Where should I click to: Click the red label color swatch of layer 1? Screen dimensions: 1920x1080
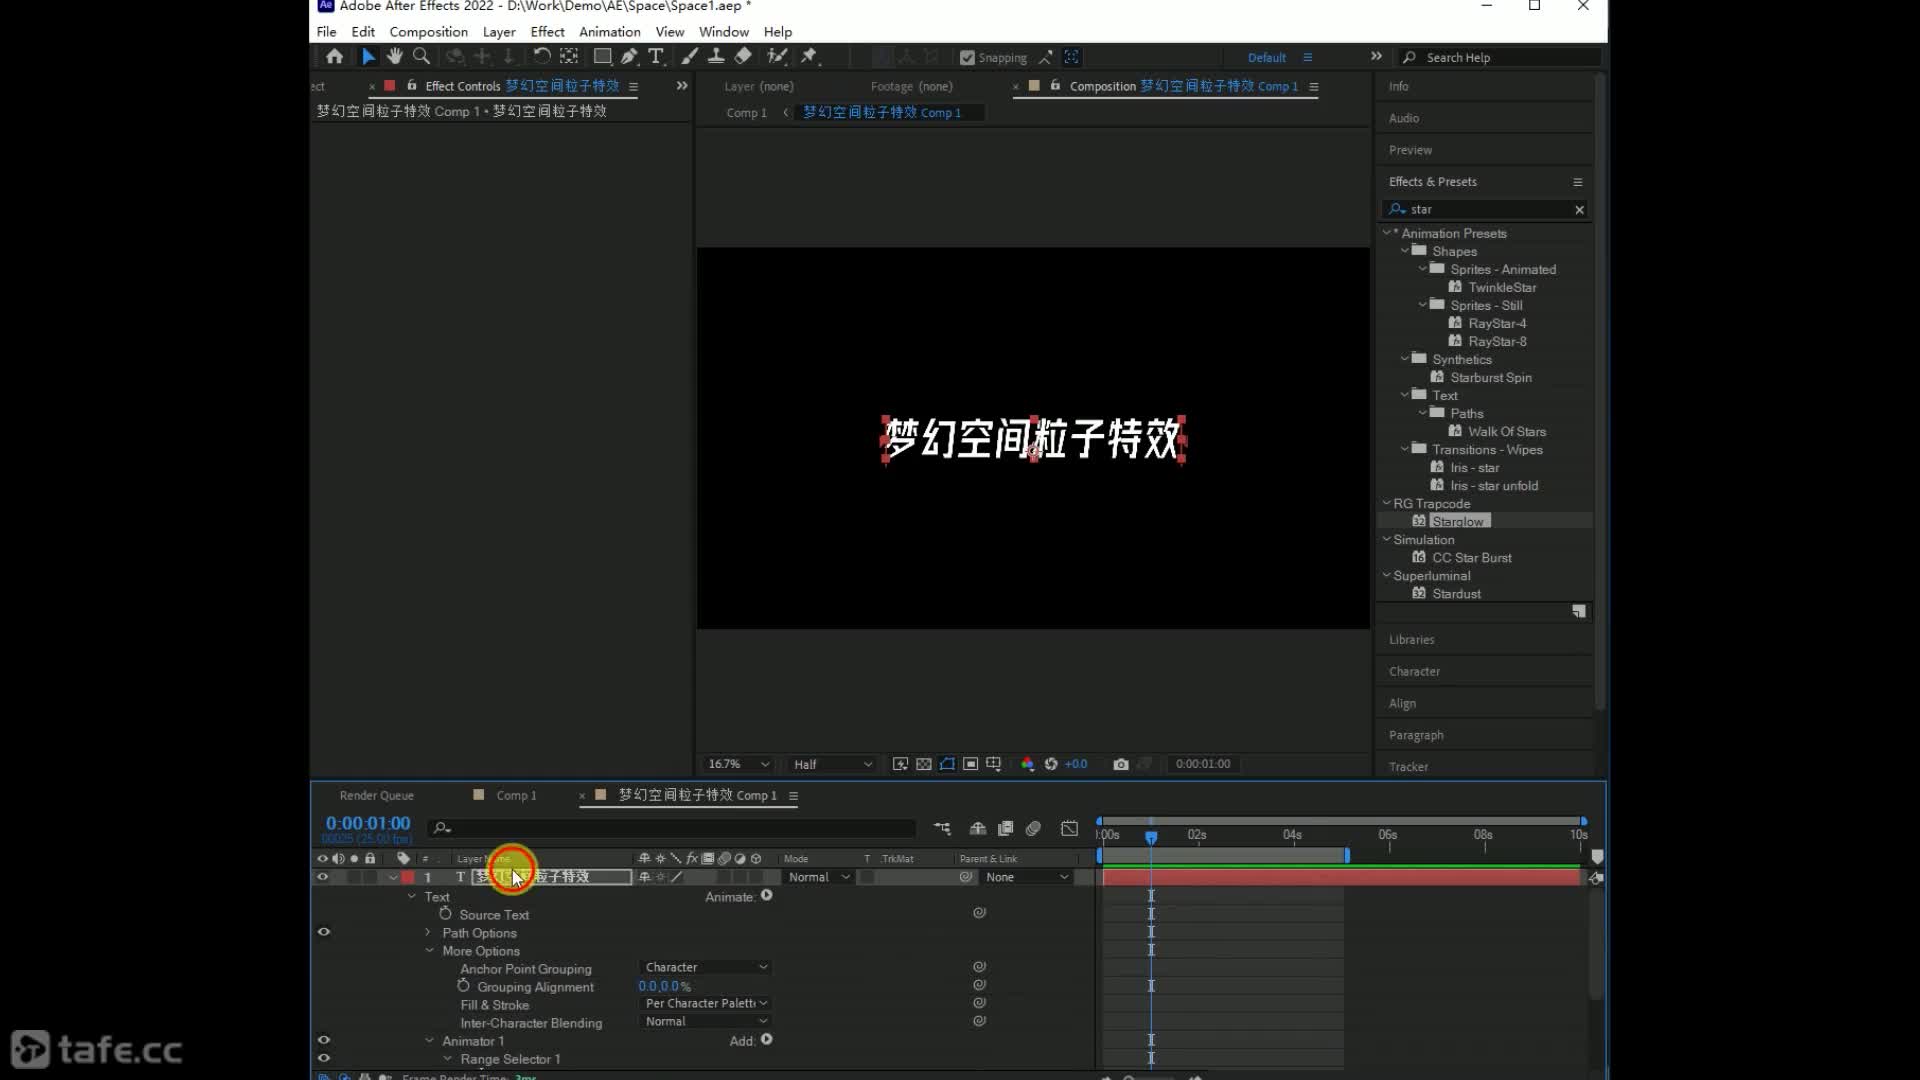(408, 877)
